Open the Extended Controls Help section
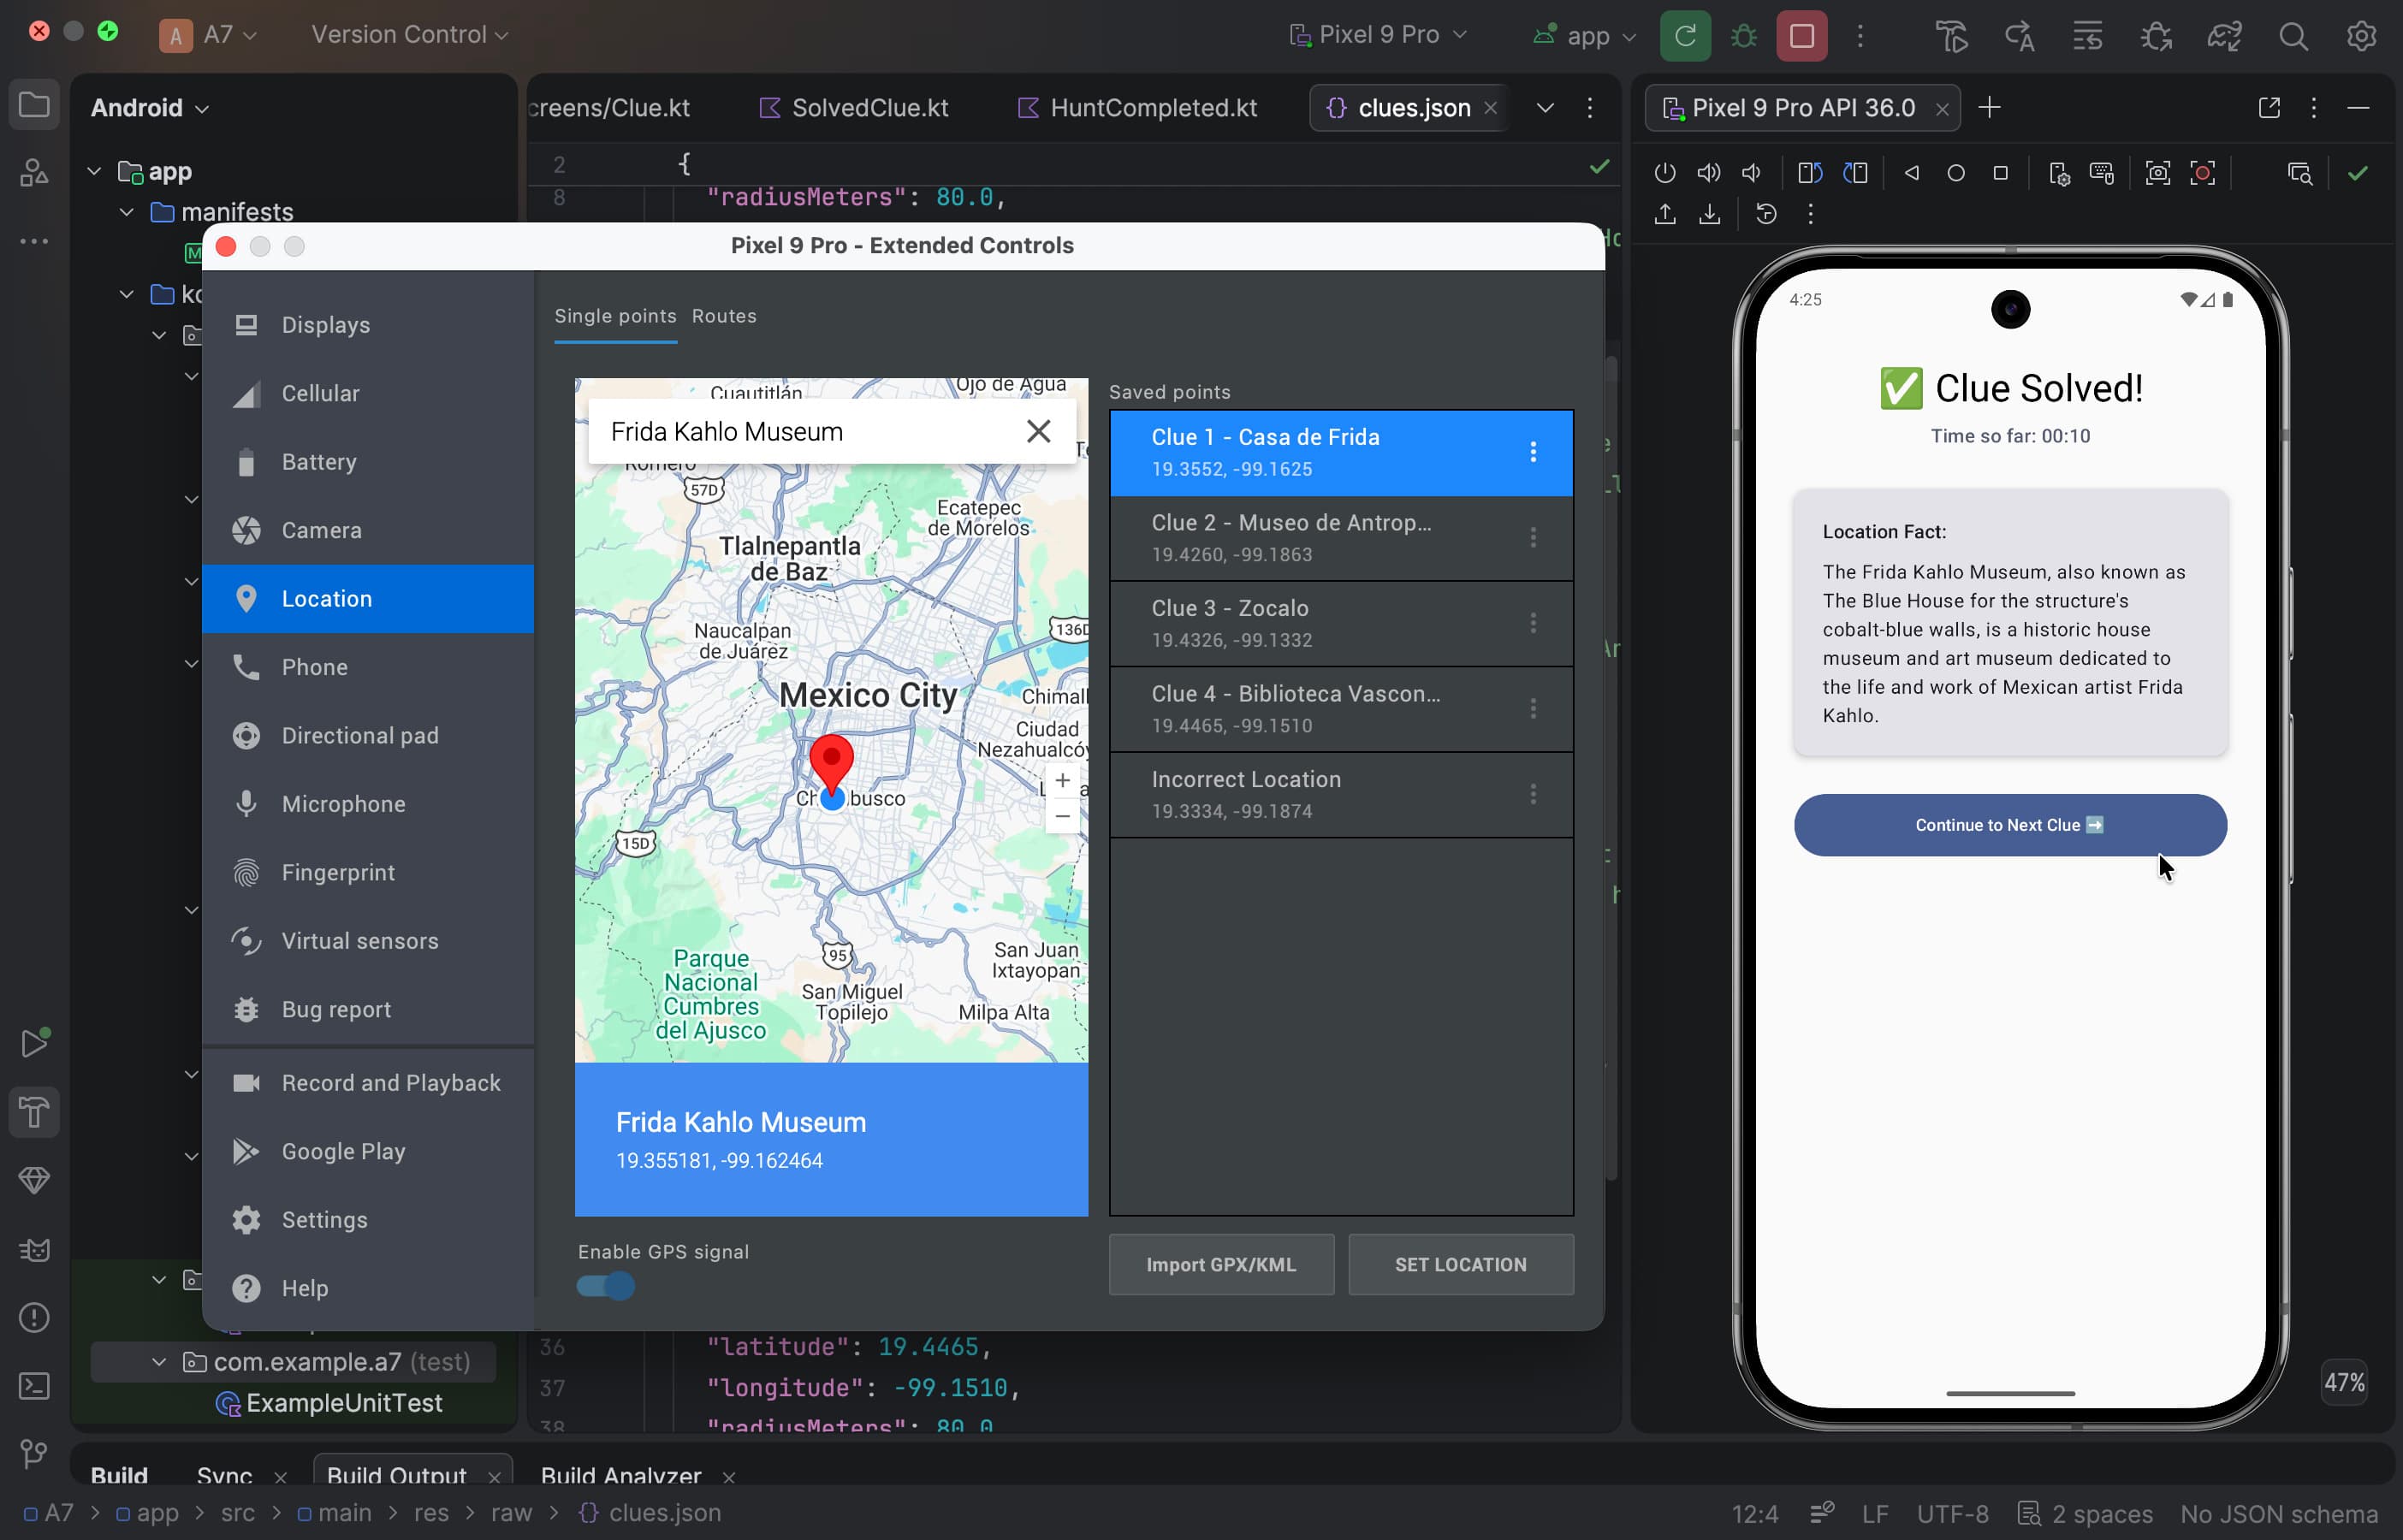The height and width of the screenshot is (1540, 2403). 368,1288
